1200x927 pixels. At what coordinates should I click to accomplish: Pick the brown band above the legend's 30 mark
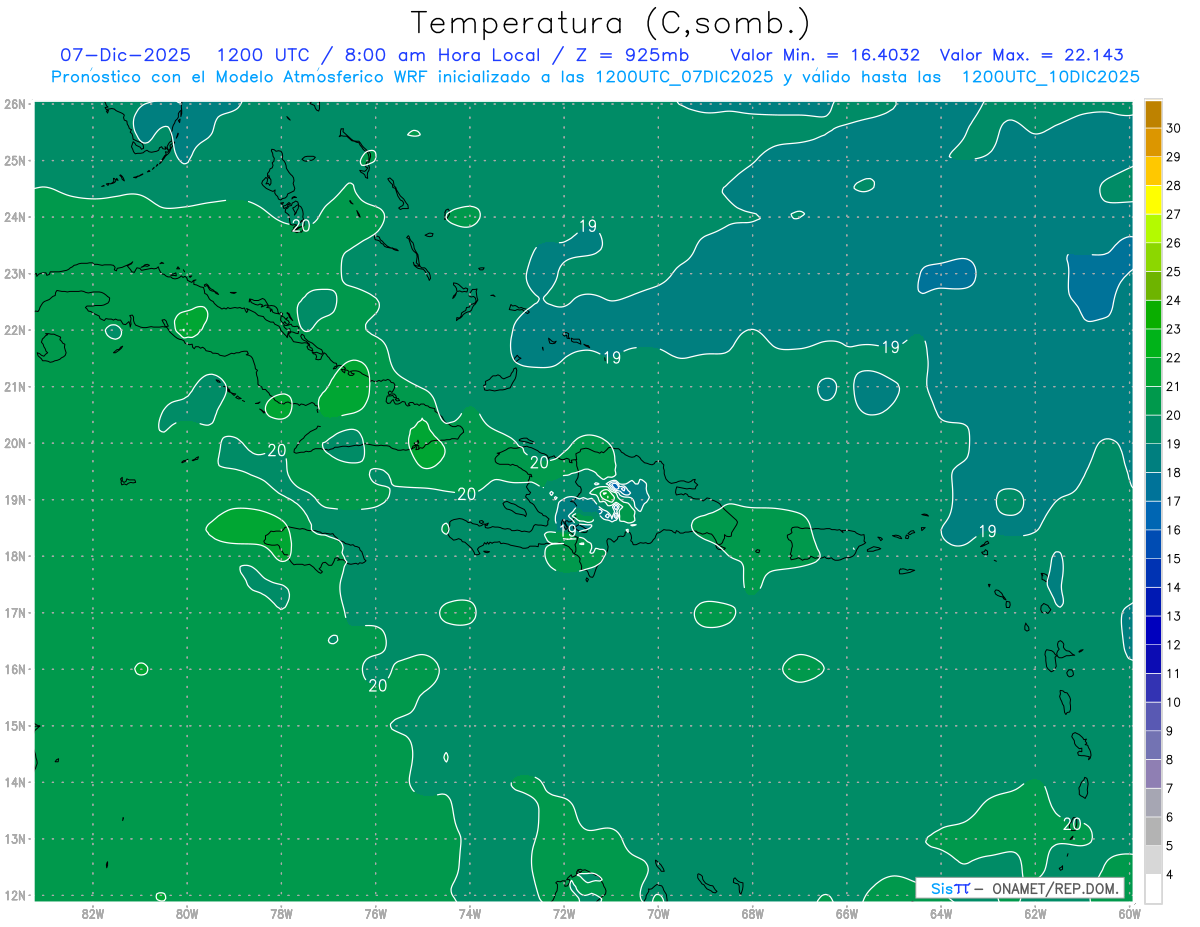pyautogui.click(x=1153, y=114)
